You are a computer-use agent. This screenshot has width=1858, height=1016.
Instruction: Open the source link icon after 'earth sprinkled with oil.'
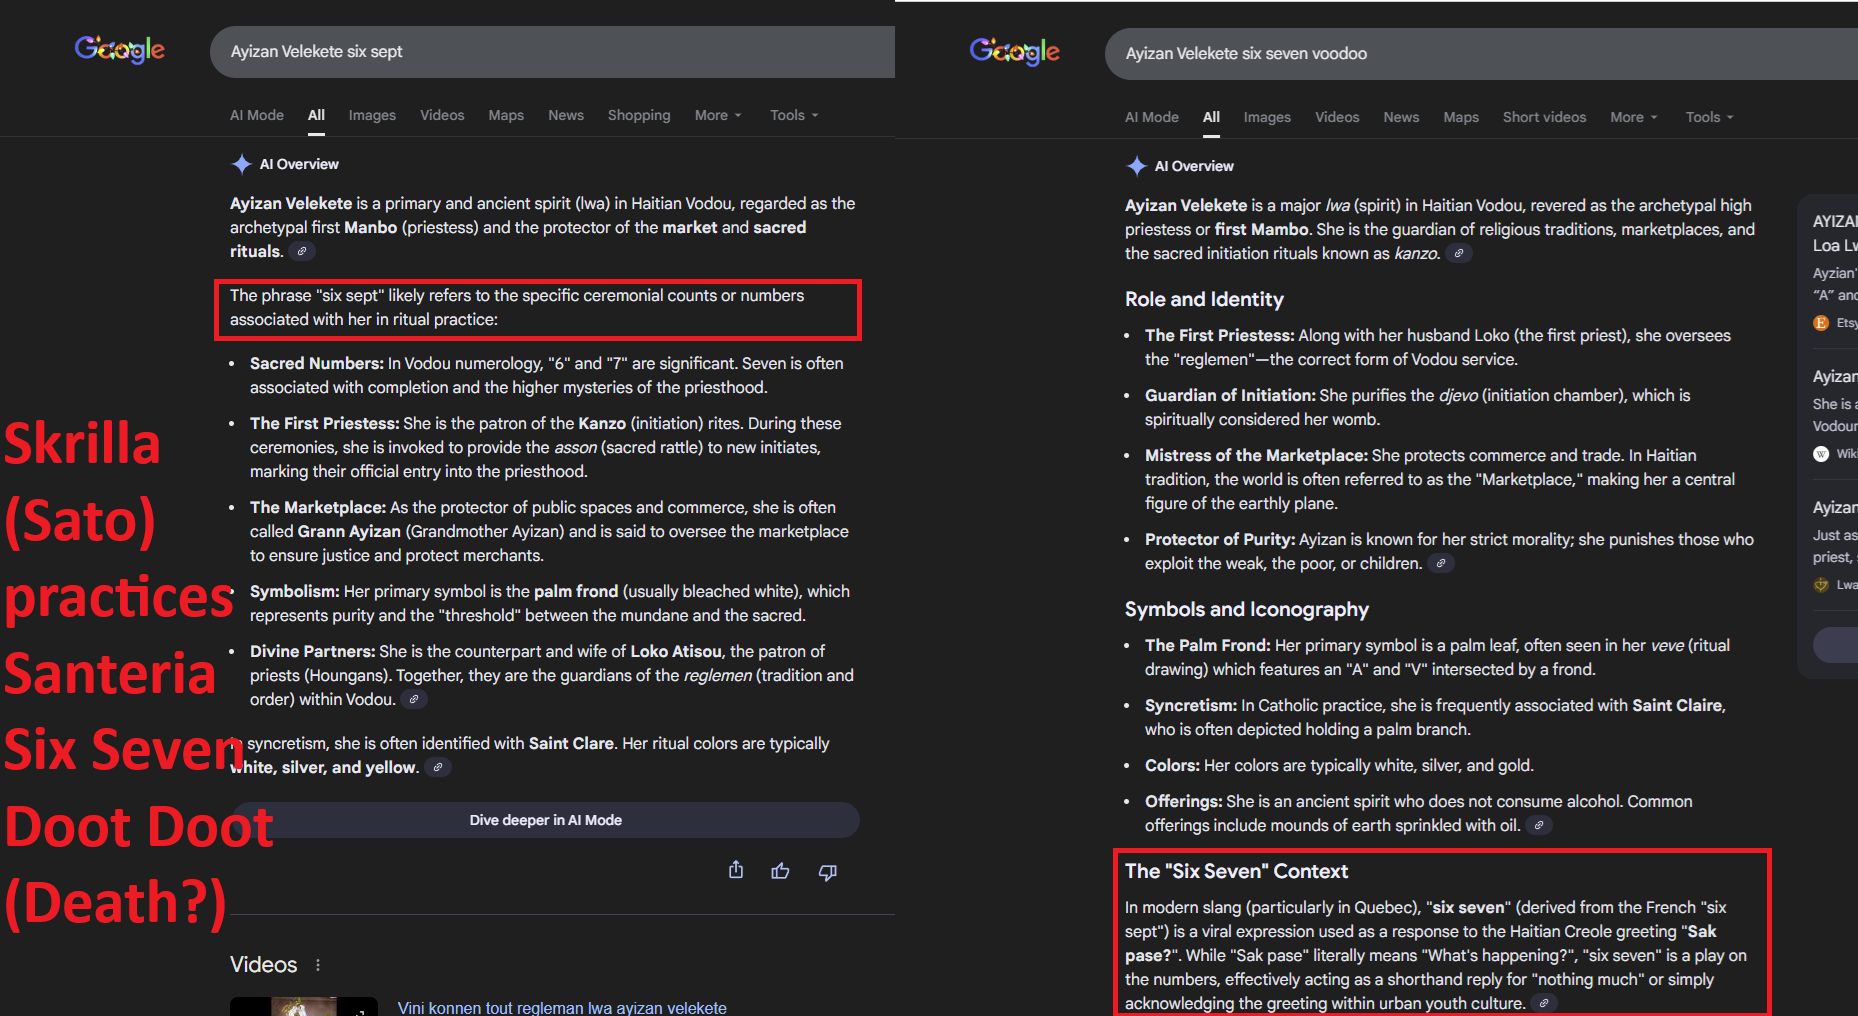pos(1539,825)
